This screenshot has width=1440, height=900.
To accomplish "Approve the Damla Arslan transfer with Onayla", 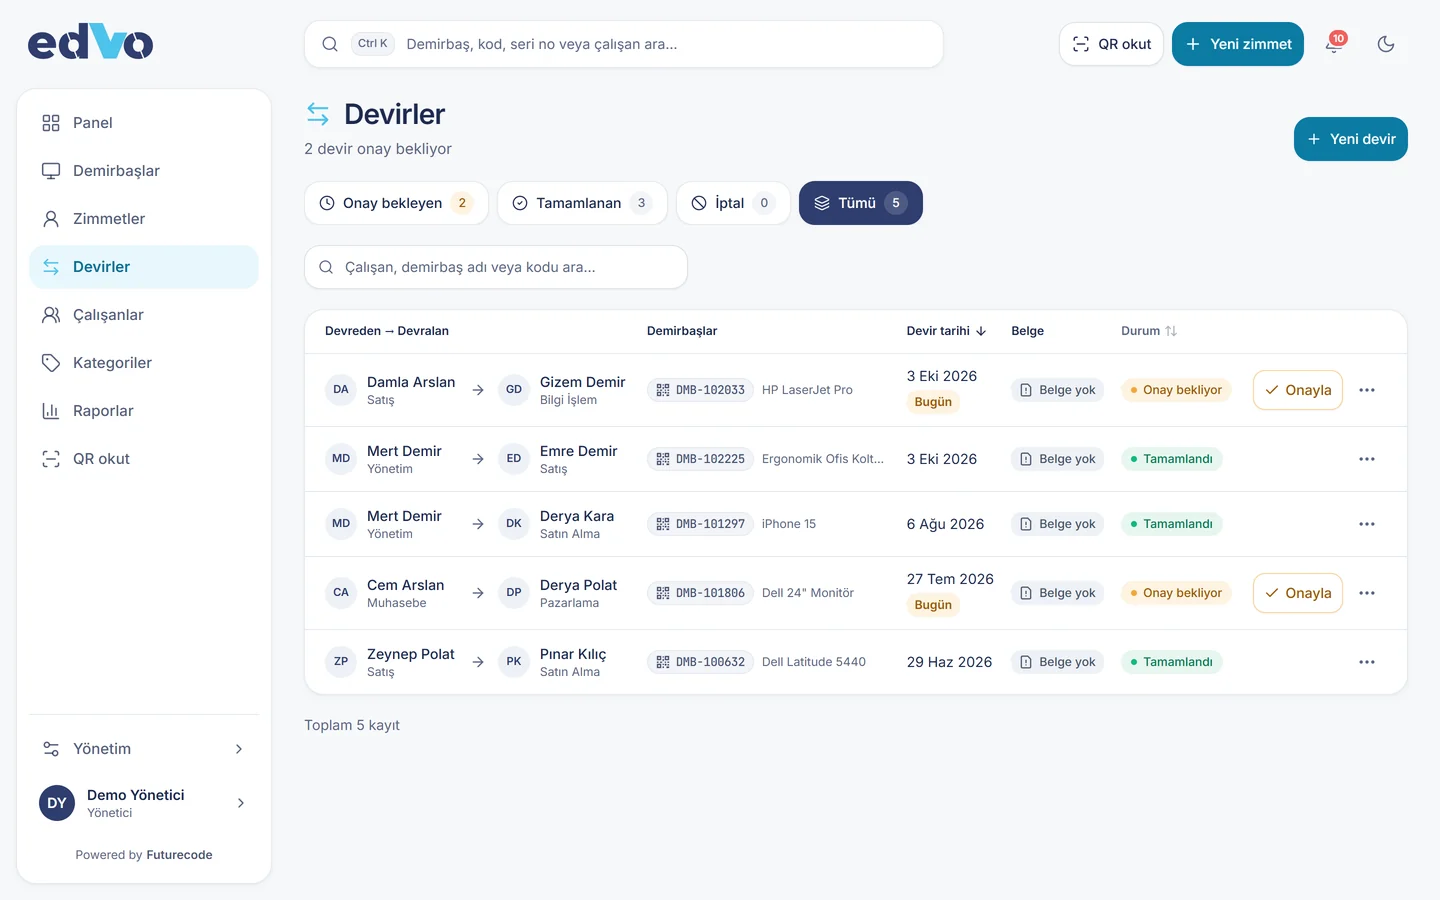I will 1298,390.
